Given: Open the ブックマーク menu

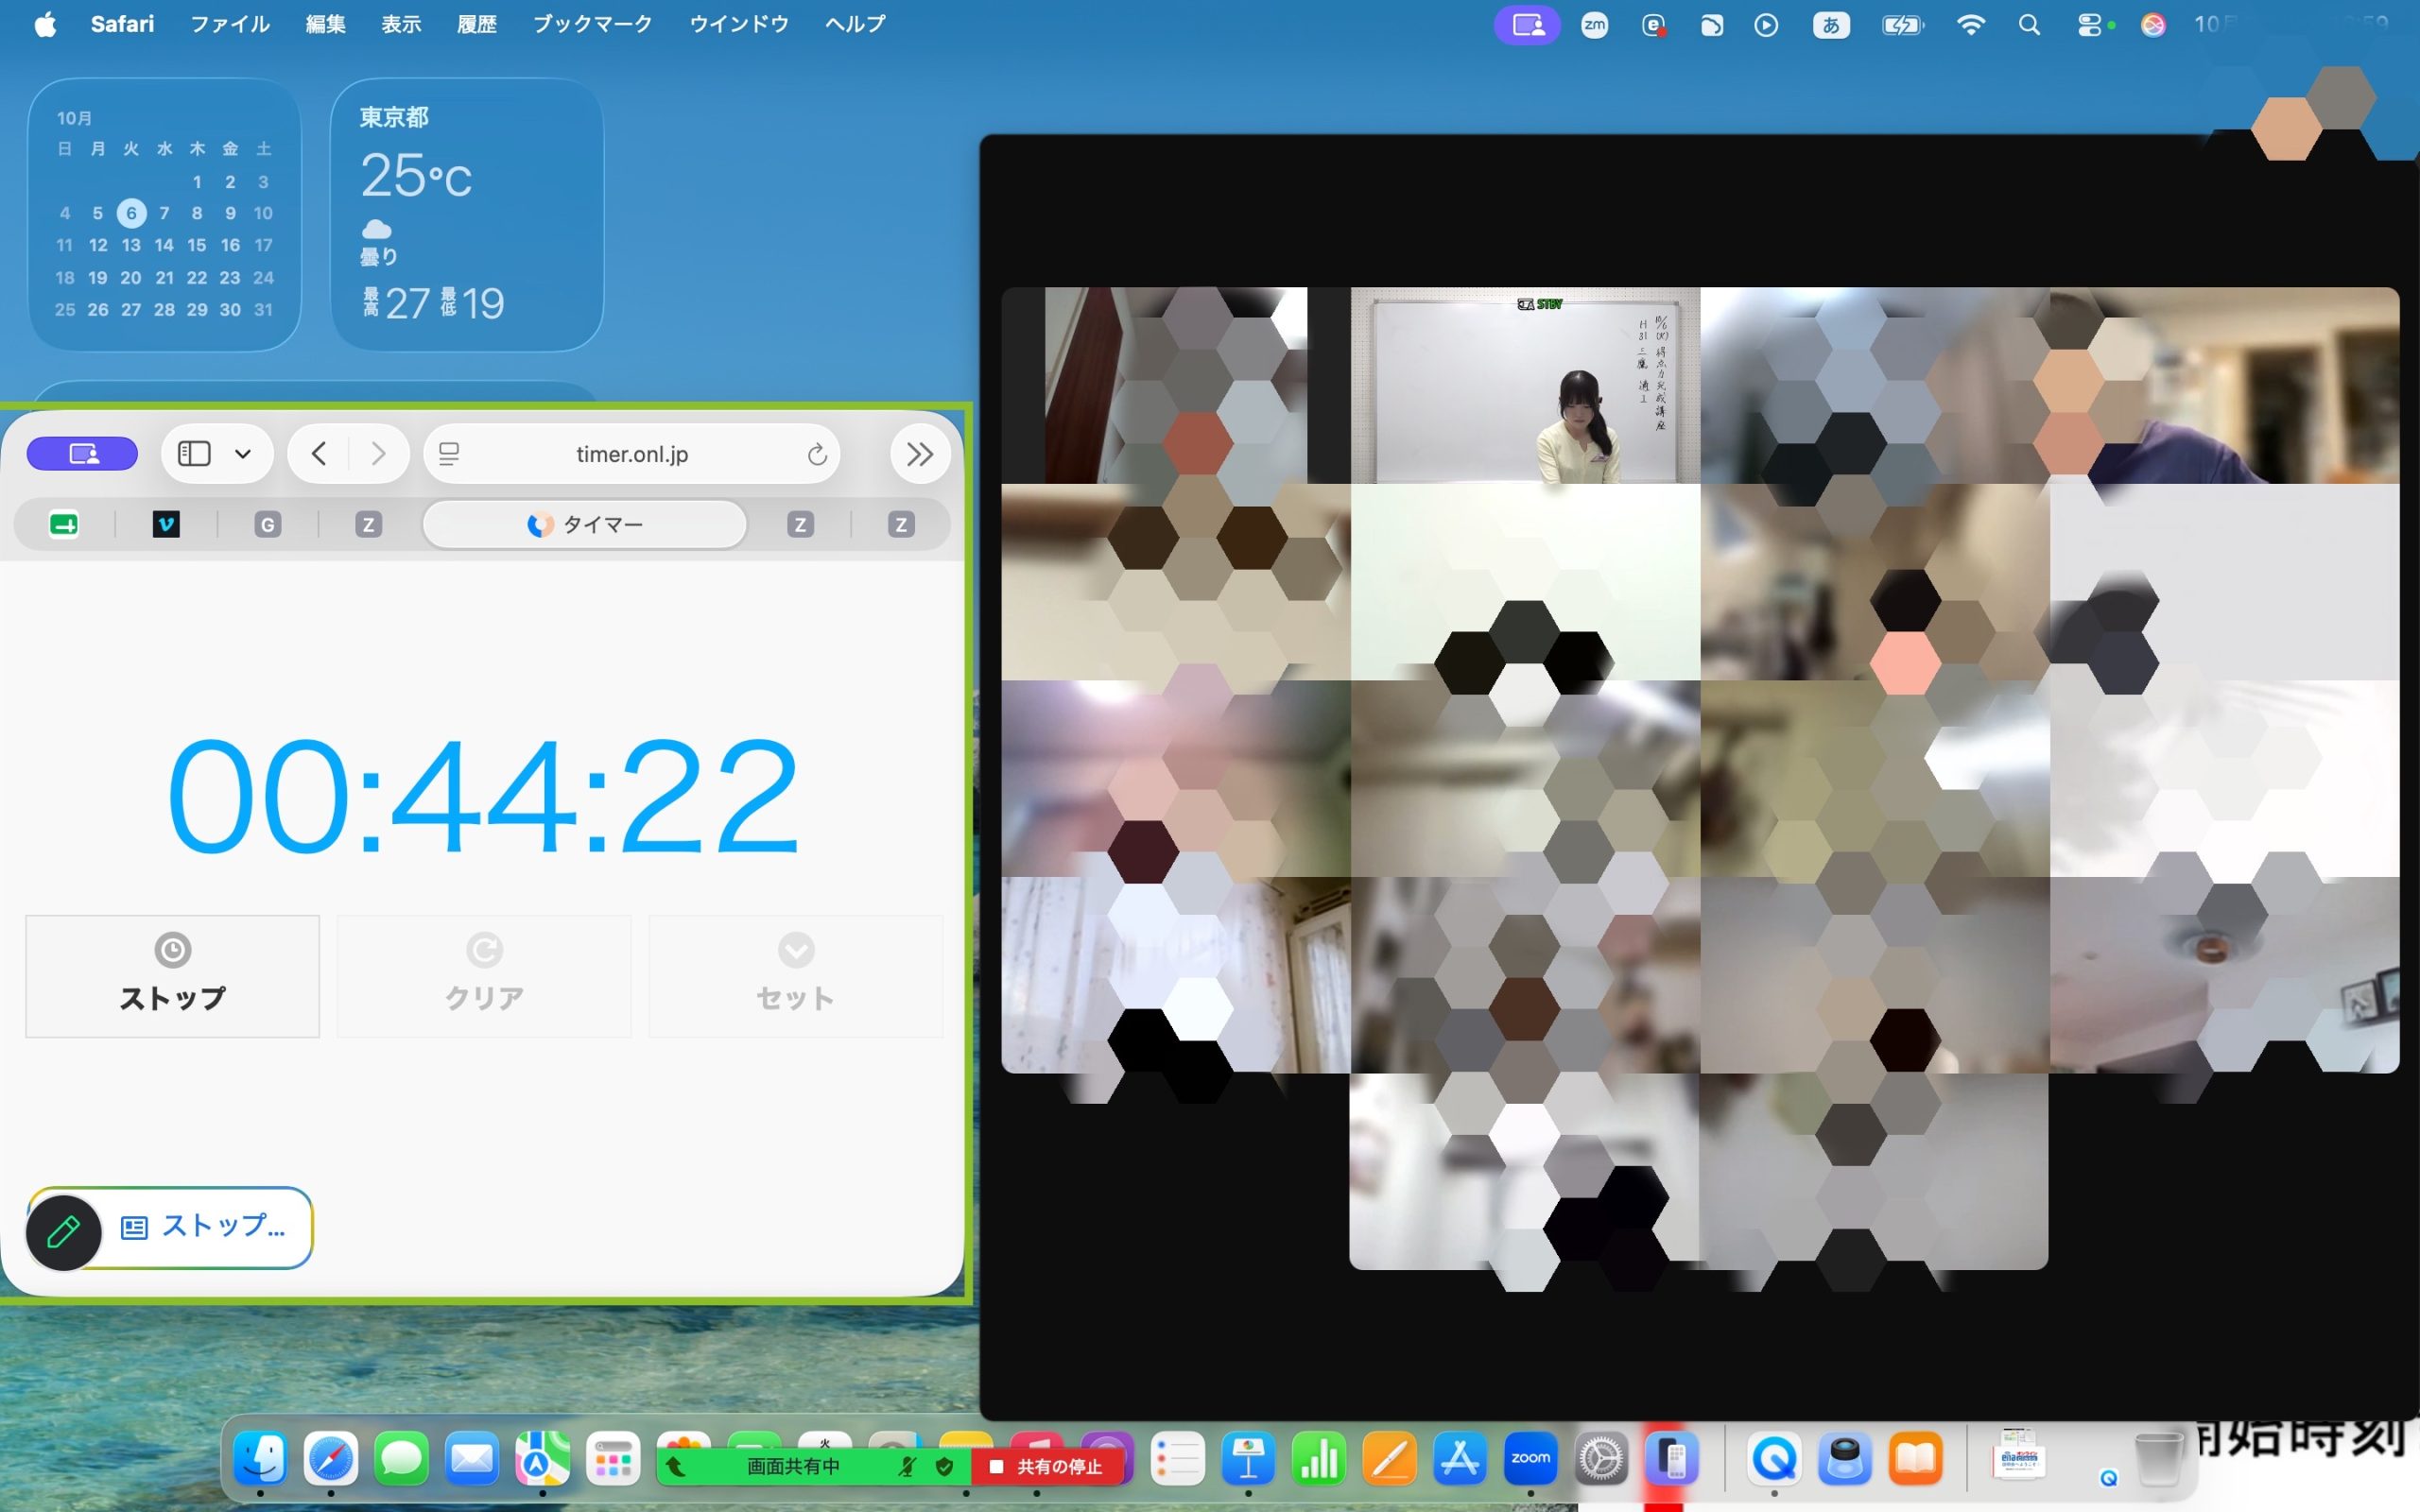Looking at the screenshot, I should click(592, 24).
